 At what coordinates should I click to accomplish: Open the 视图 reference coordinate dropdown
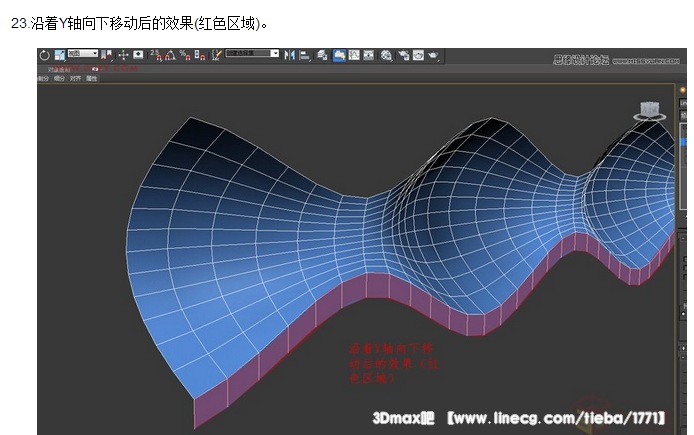[x=83, y=53]
